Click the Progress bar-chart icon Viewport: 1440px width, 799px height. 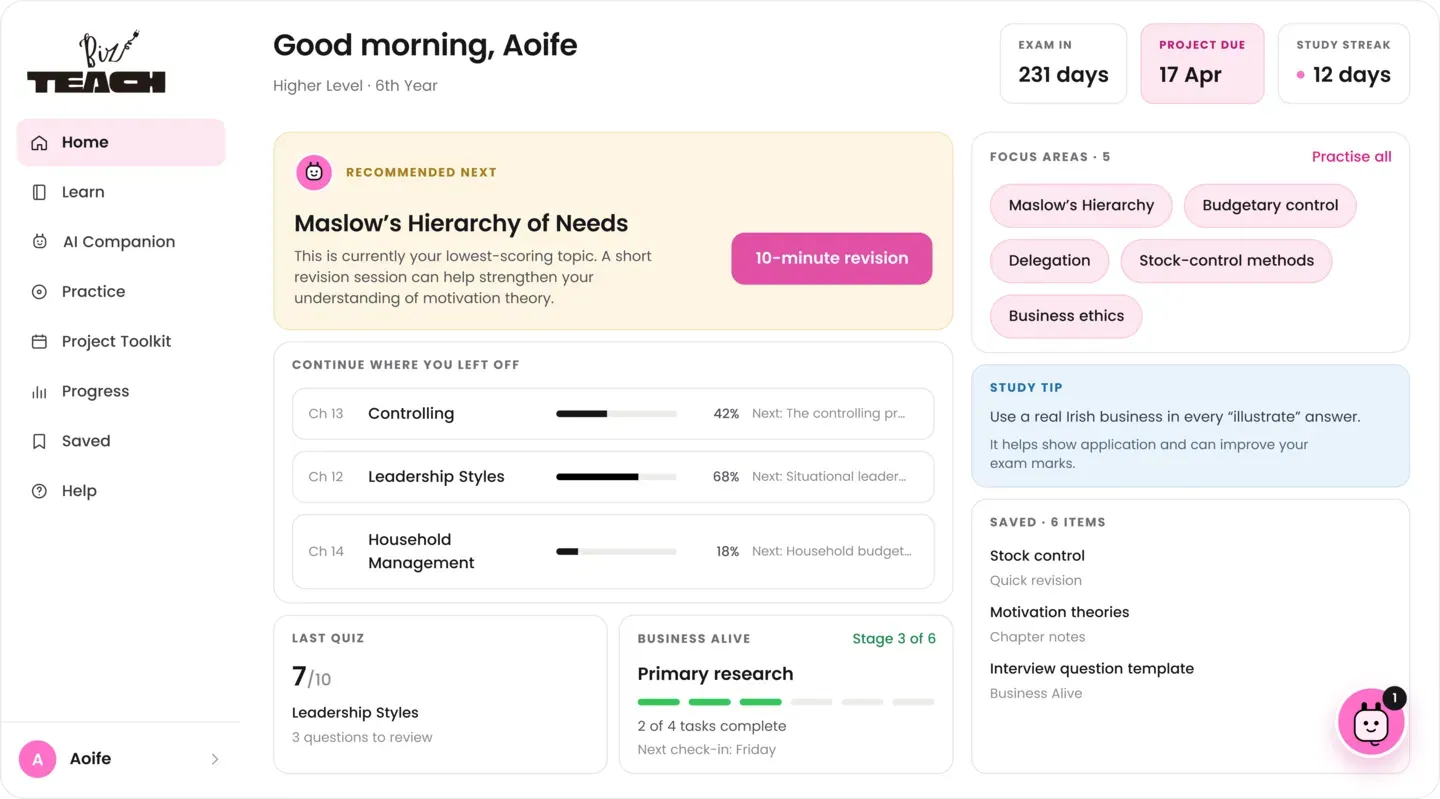point(39,392)
